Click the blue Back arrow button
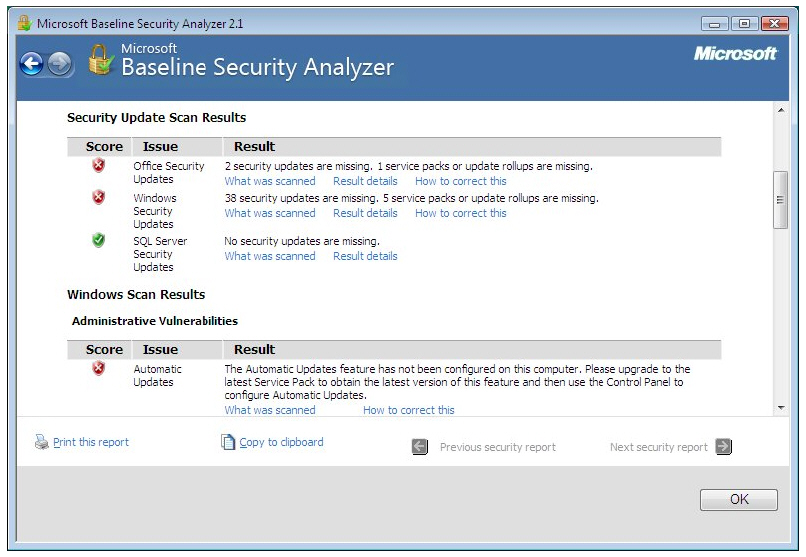Screen dimensions: 806x557 point(32,65)
